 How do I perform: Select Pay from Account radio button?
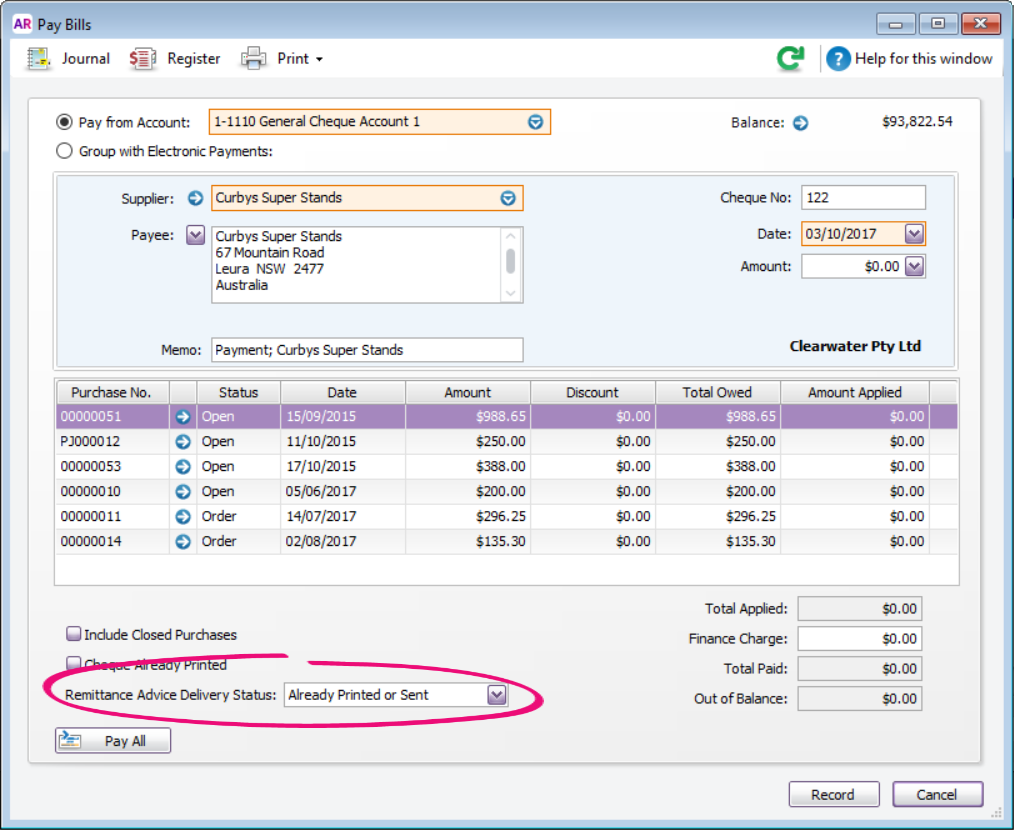[64, 122]
